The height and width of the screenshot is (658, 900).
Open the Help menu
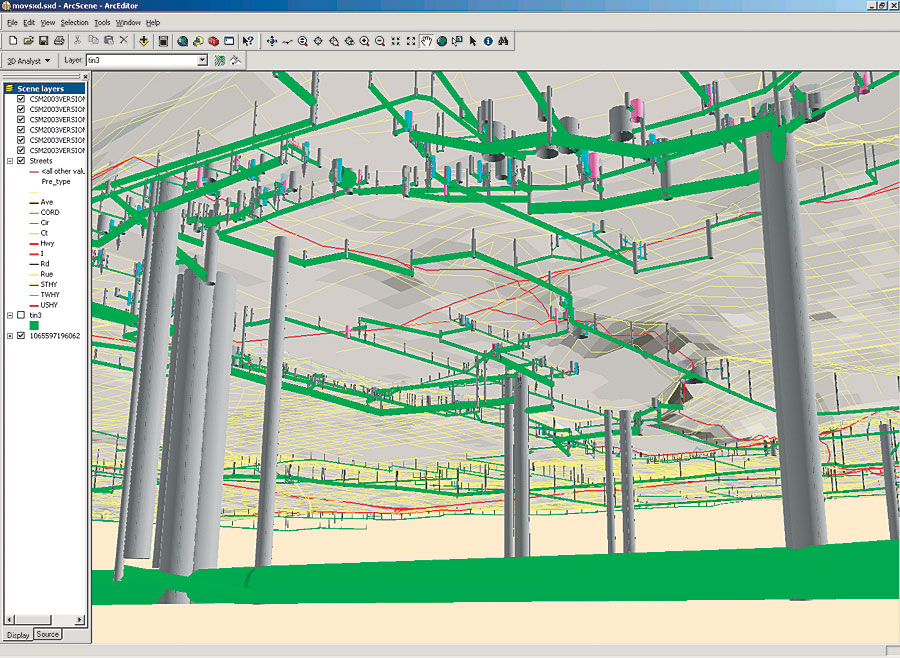click(153, 23)
